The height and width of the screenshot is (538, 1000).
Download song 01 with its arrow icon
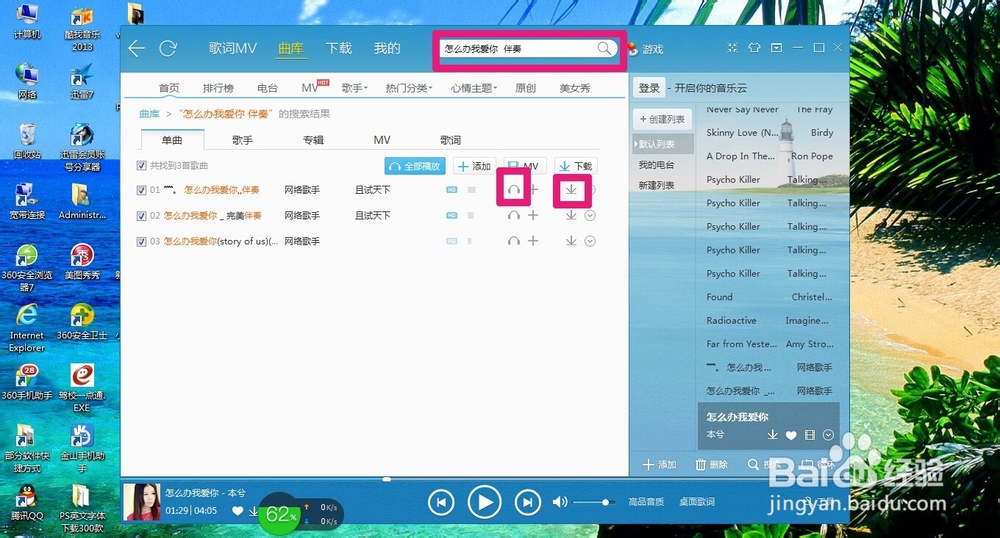pos(571,189)
